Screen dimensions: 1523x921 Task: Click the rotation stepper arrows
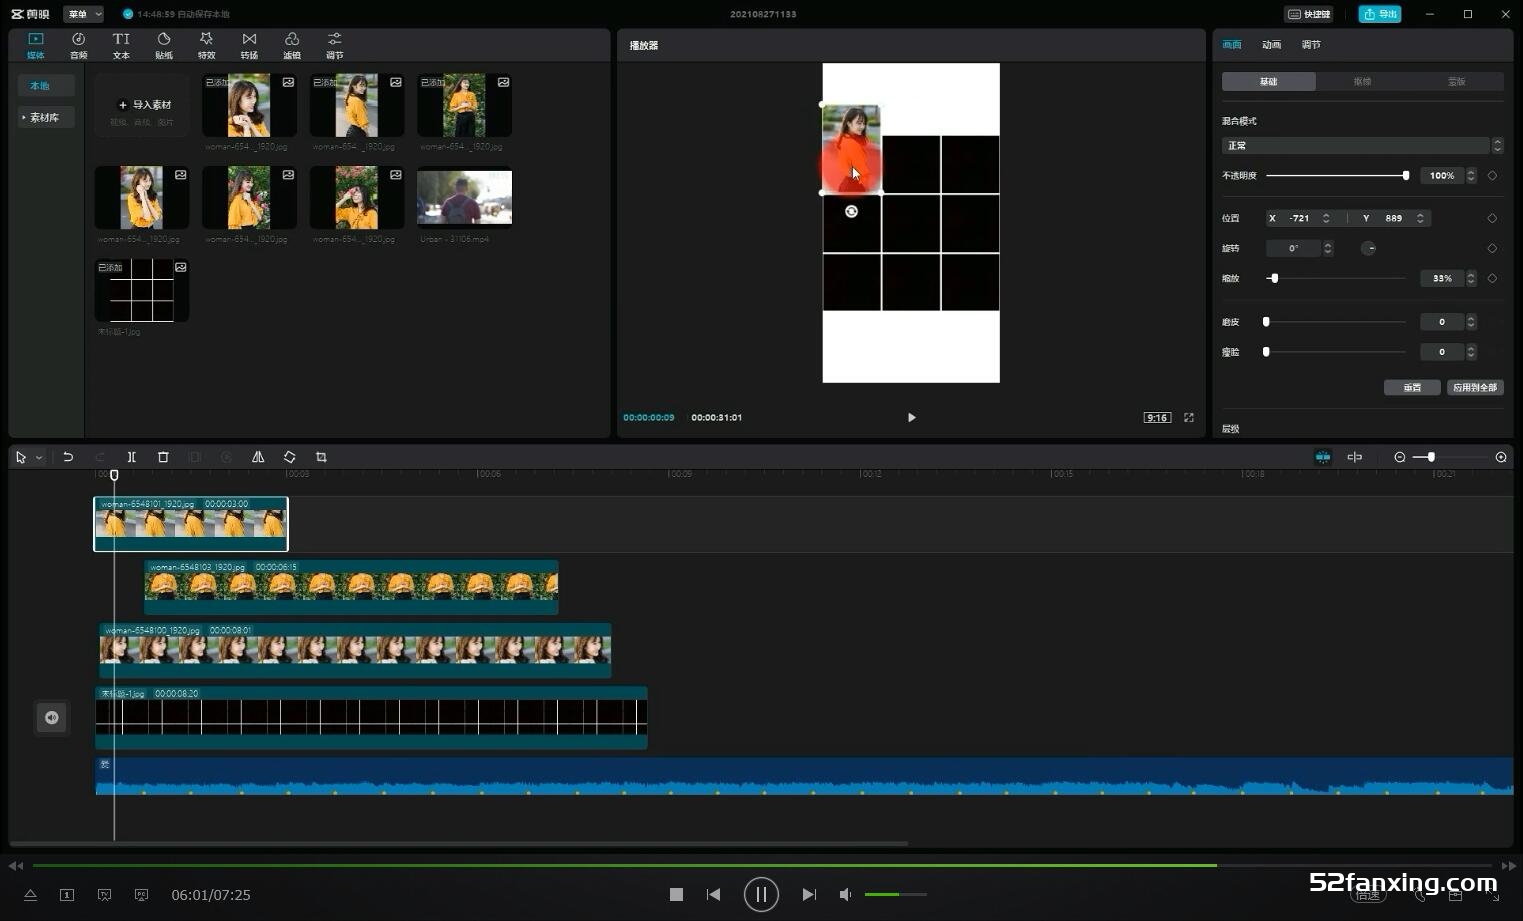pos(1328,248)
